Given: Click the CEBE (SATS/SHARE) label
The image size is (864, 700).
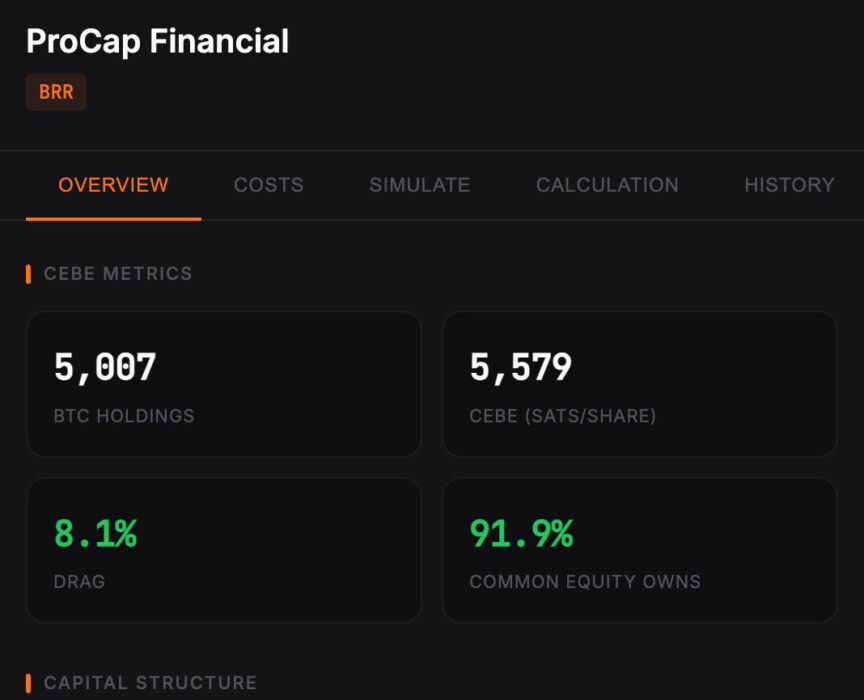Looking at the screenshot, I should pos(562,416).
